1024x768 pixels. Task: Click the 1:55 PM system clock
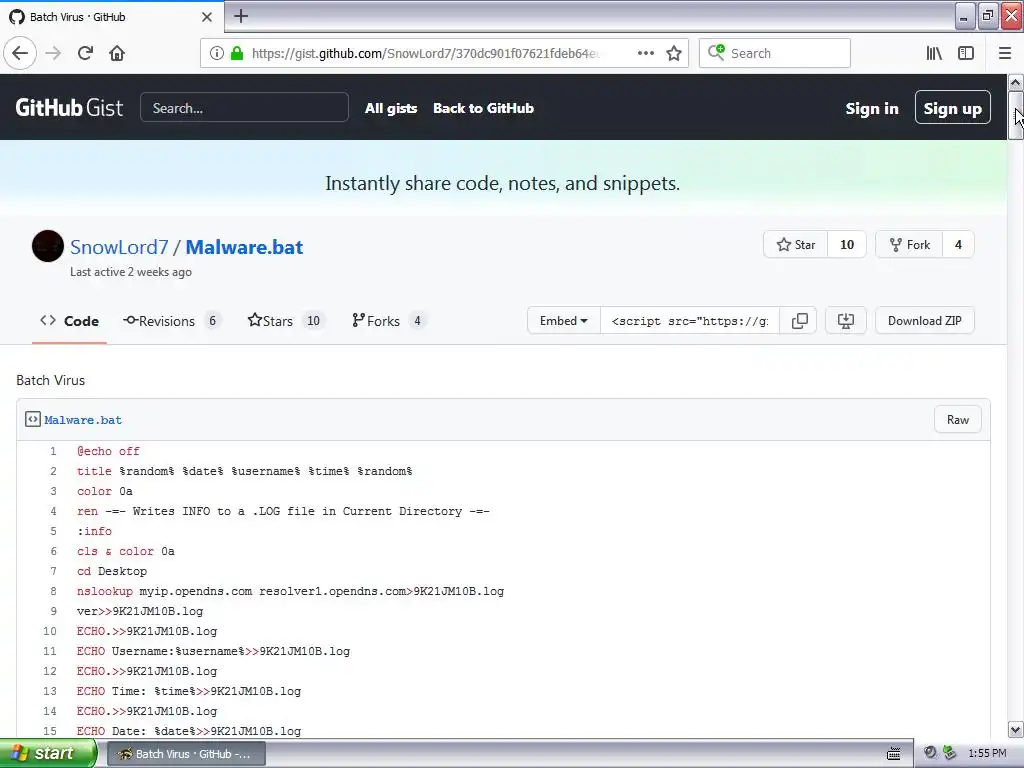tap(987, 754)
